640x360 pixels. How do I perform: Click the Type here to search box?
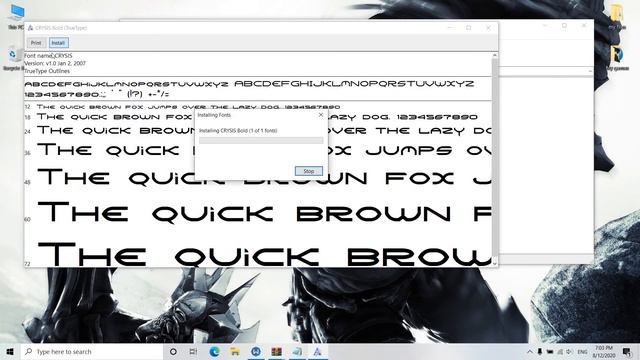pyautogui.click(x=92, y=351)
